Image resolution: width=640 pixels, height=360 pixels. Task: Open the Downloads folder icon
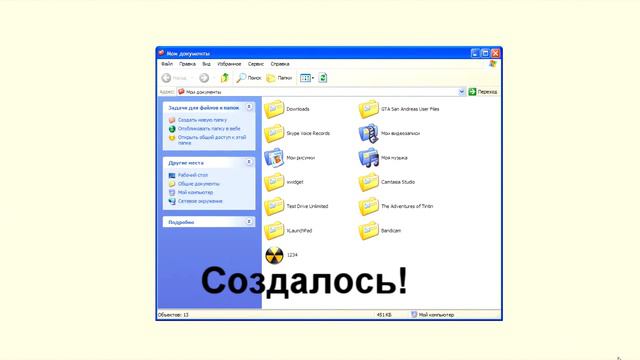[x=274, y=109]
